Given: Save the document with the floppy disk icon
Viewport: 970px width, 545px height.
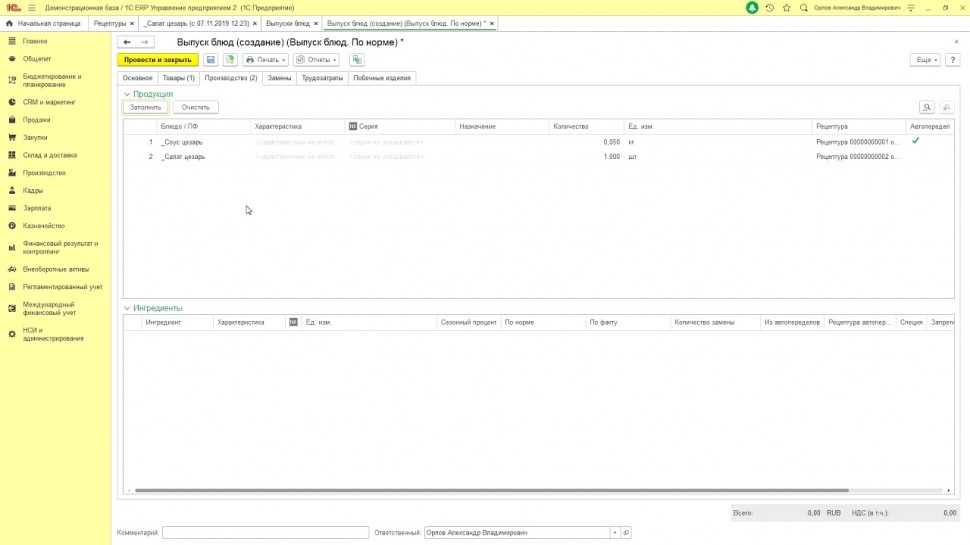Looking at the screenshot, I should pyautogui.click(x=211, y=60).
